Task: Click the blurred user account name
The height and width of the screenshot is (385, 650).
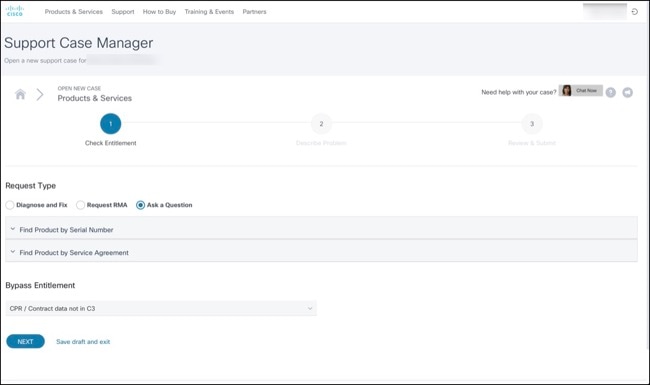Action: click(x=605, y=11)
